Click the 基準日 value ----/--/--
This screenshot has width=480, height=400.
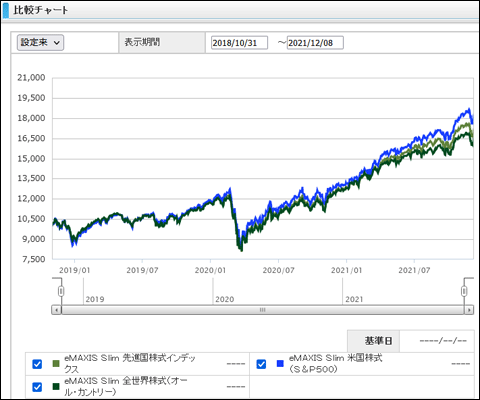coord(443,341)
